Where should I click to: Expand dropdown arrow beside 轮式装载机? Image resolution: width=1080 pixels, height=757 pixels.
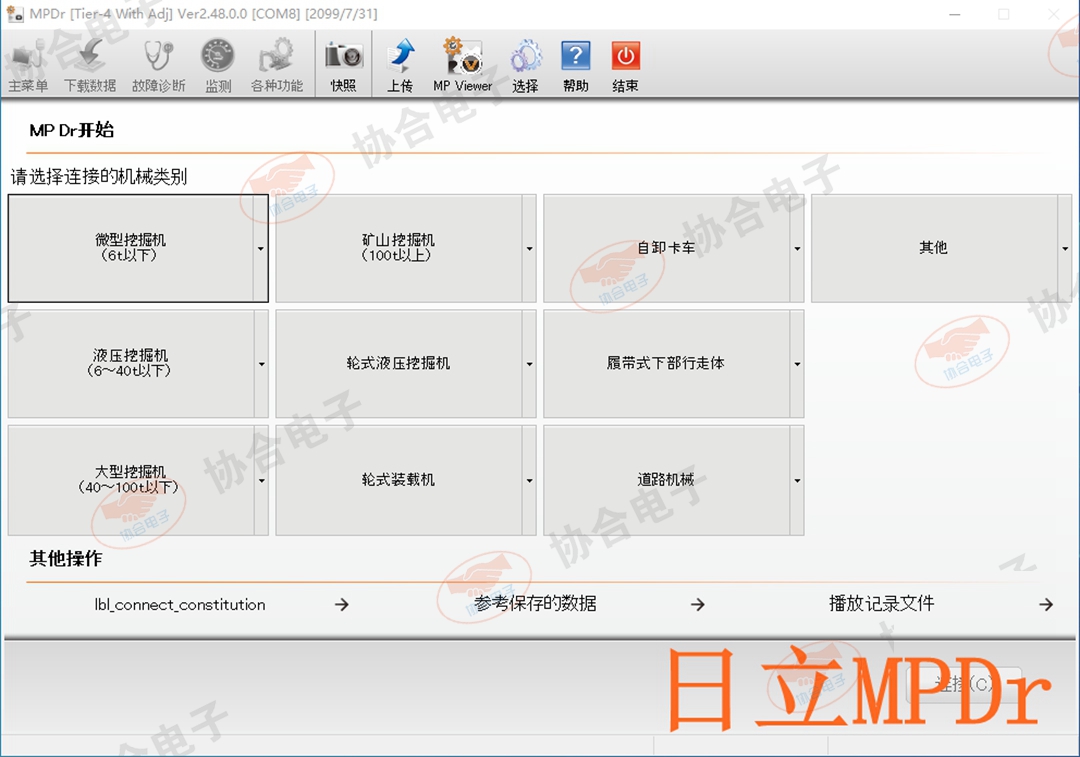529,481
